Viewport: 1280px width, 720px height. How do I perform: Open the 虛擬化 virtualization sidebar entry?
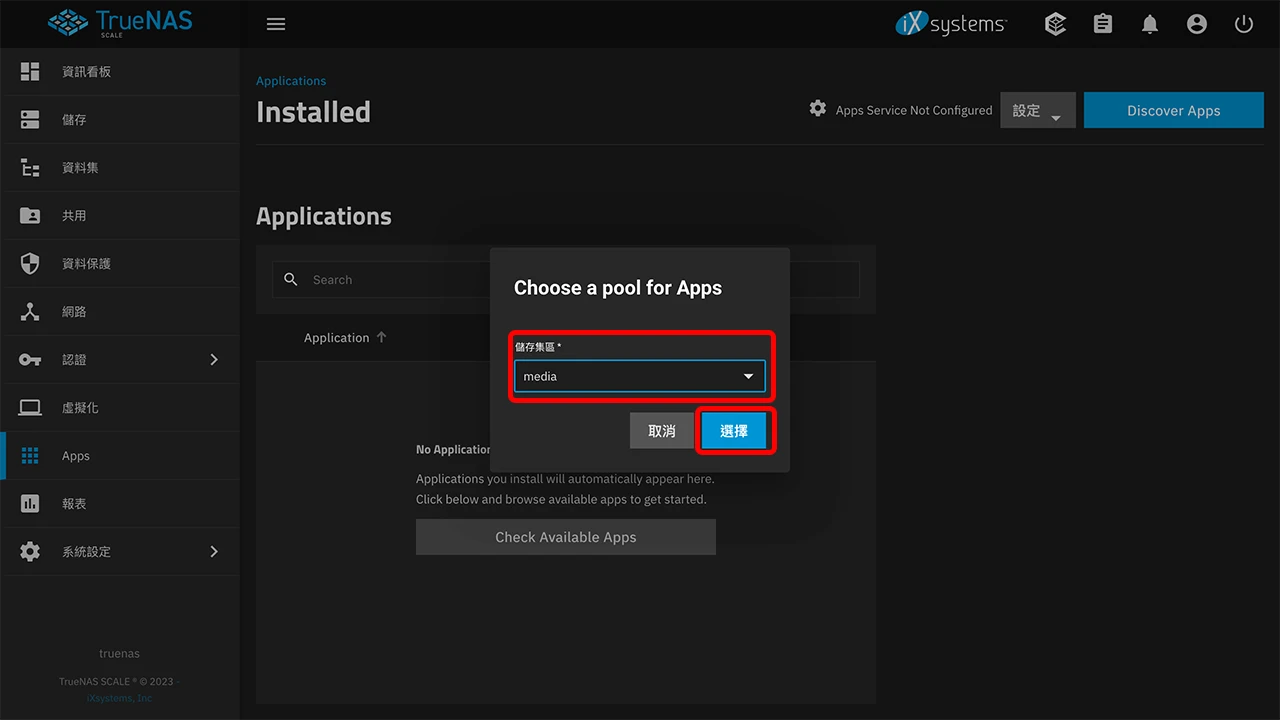[81, 407]
